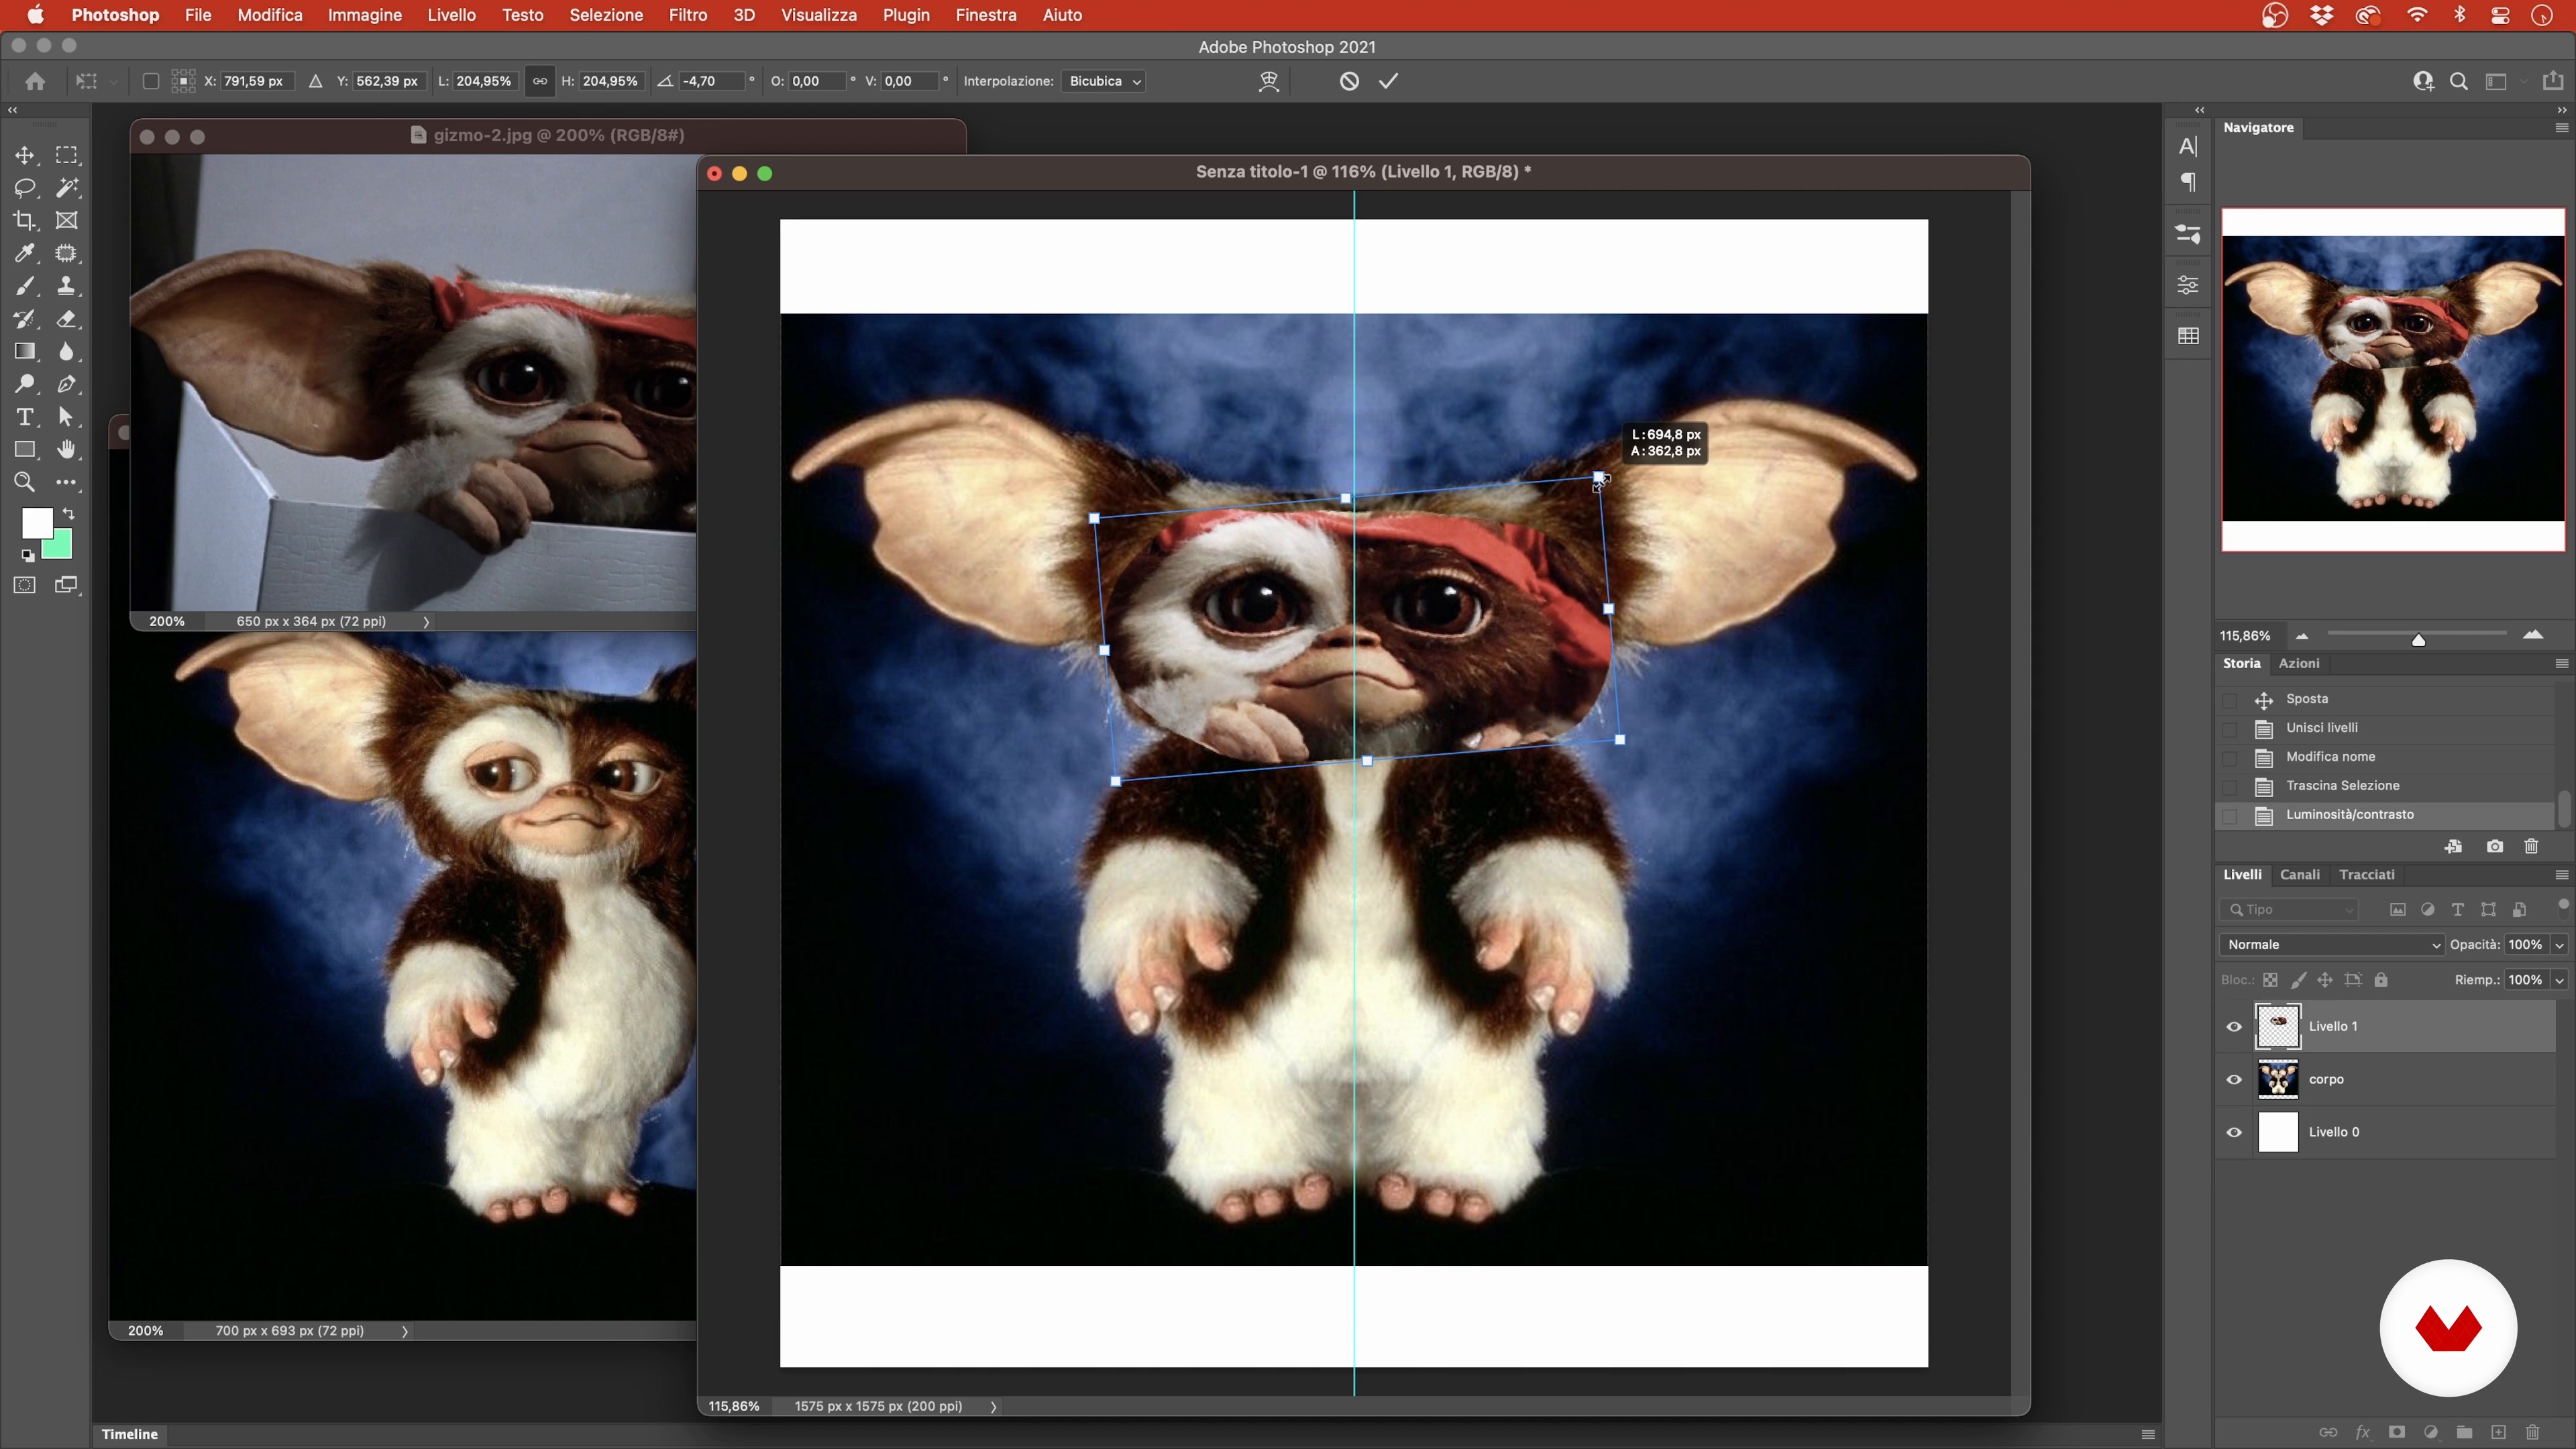Select the Frame tool
Screen dimensions: 2576x1449
(66, 220)
